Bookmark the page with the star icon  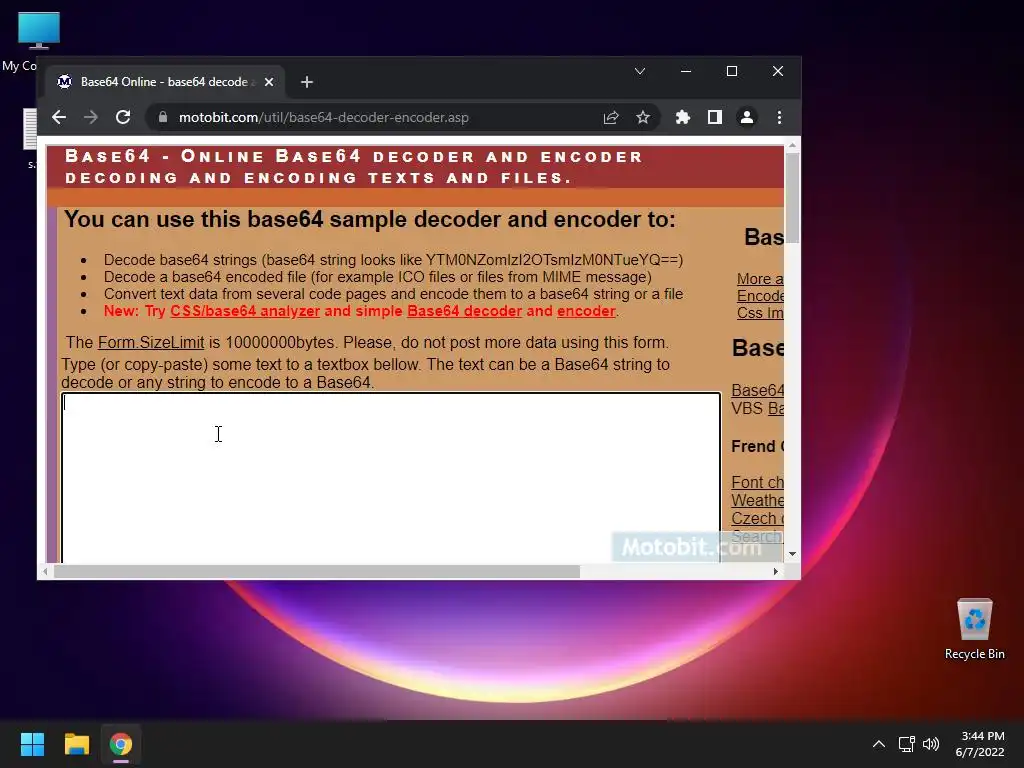(x=643, y=118)
